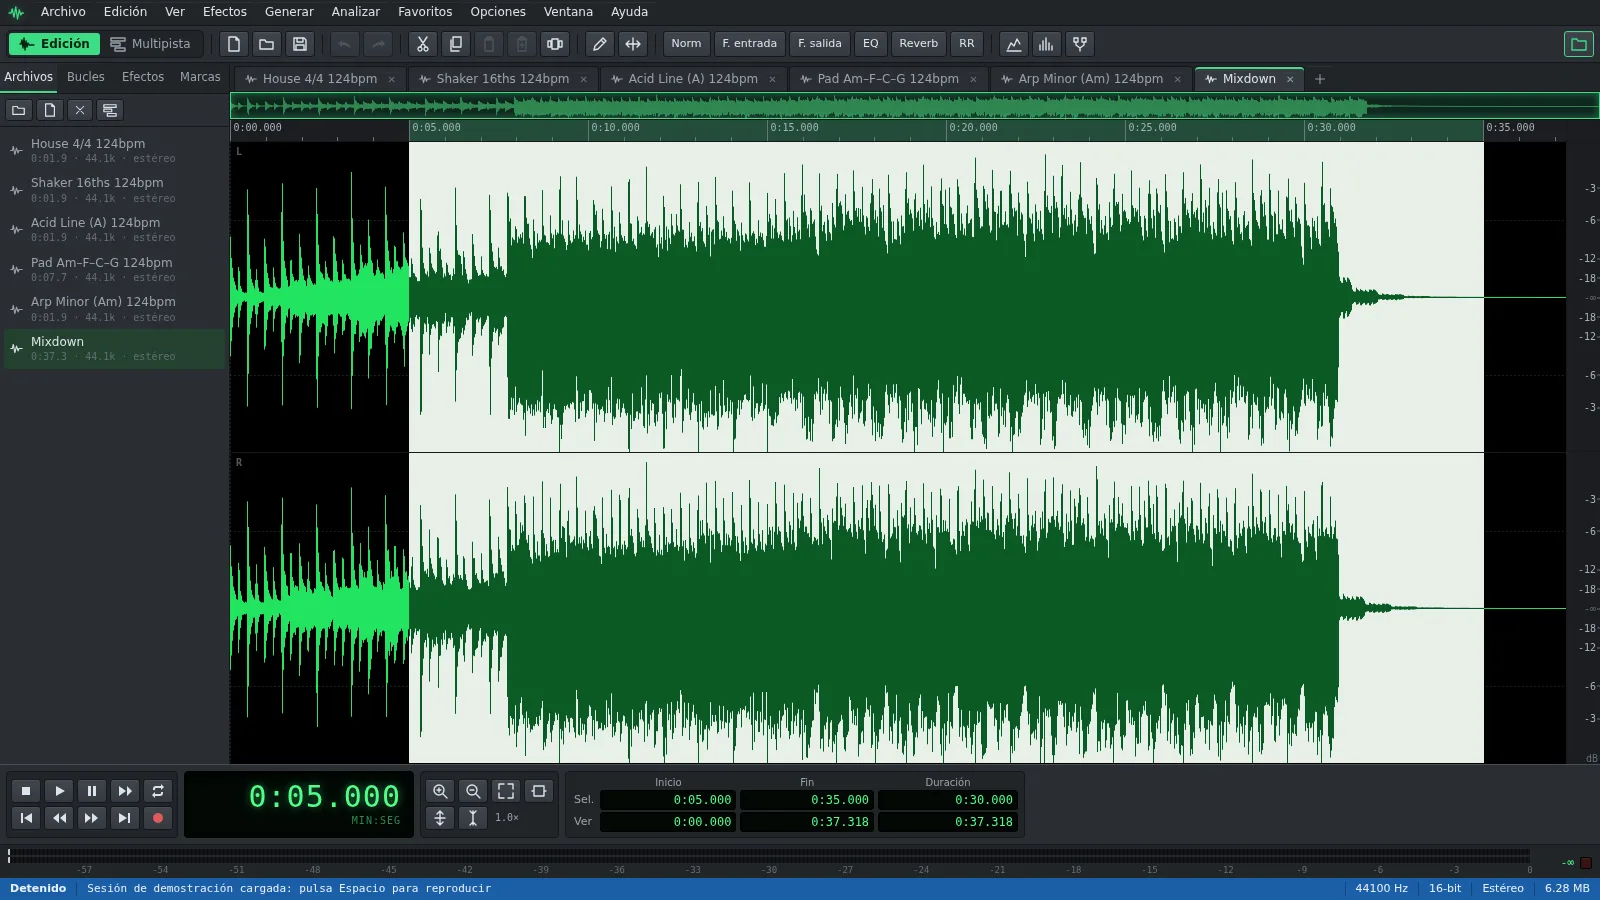Open the Analizar menu
Screen dimensions: 1600x900
click(x=356, y=12)
